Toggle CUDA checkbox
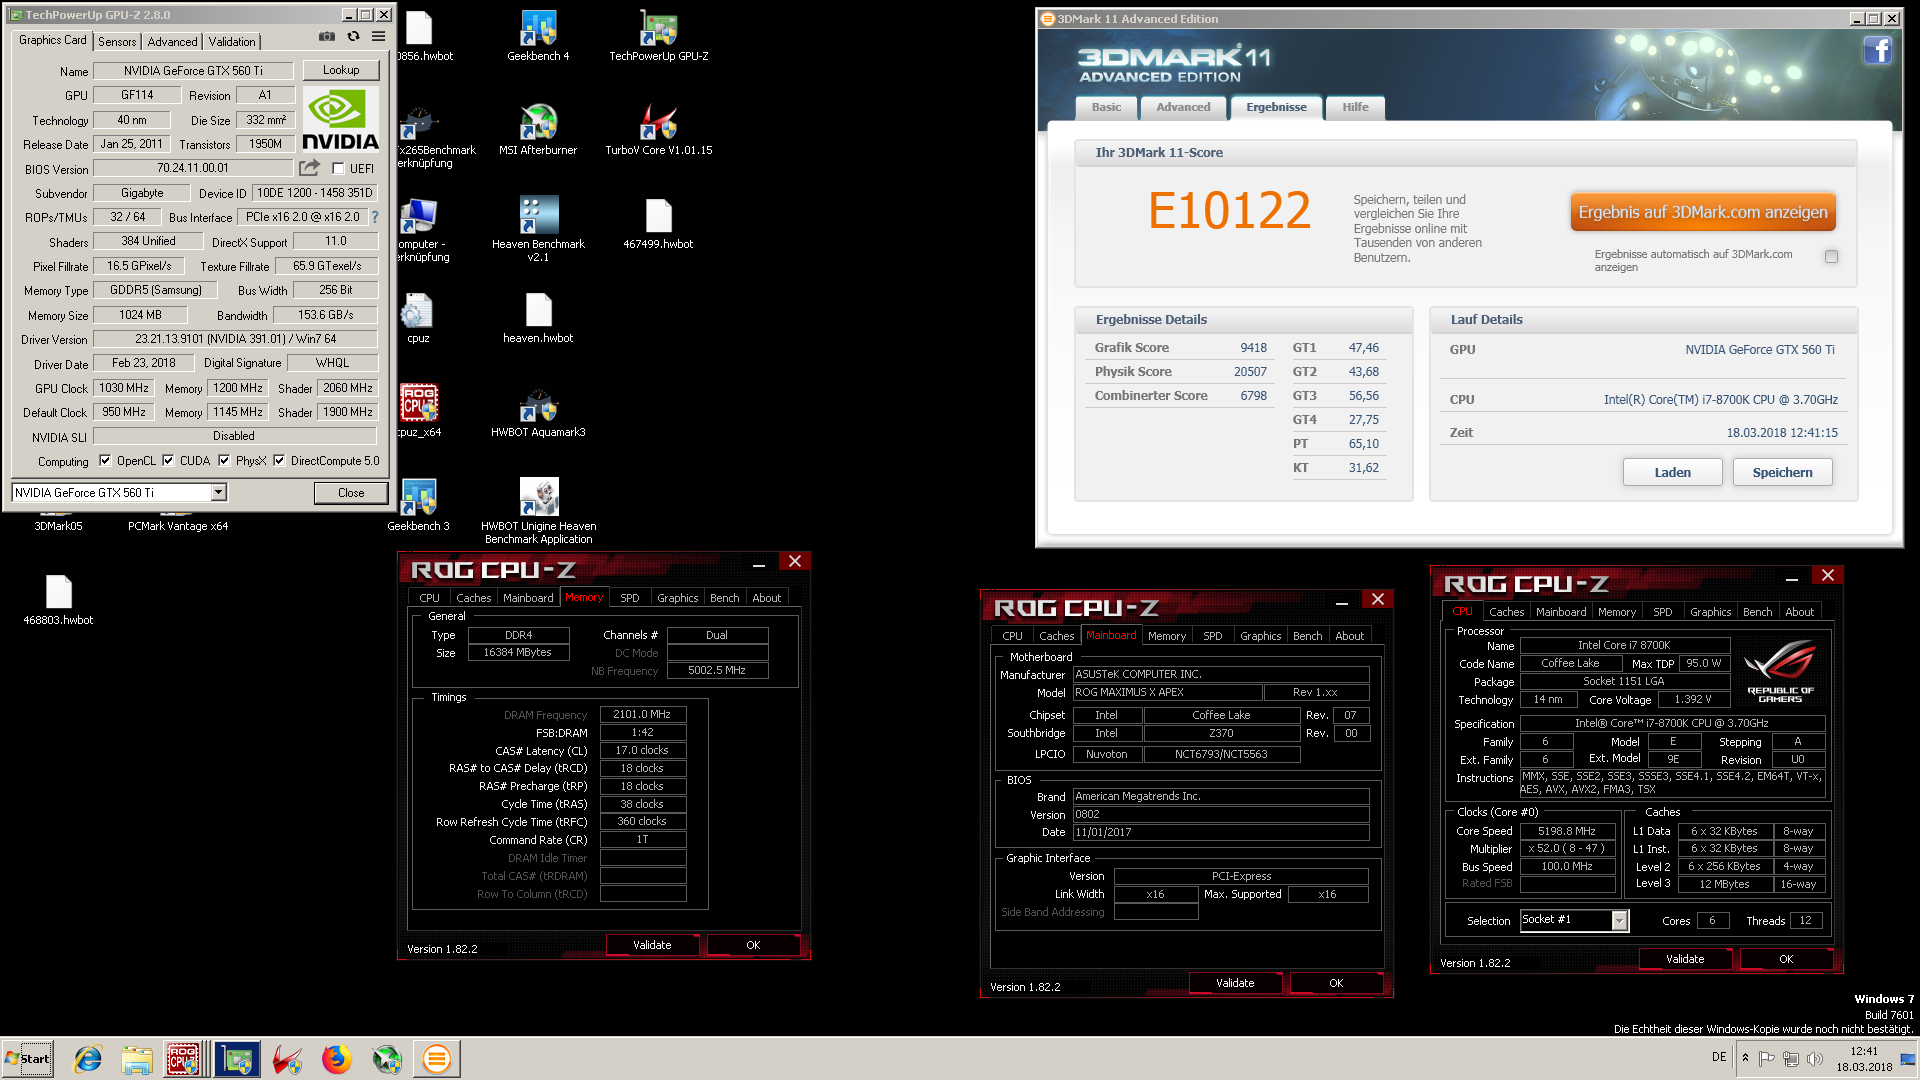 168,461
